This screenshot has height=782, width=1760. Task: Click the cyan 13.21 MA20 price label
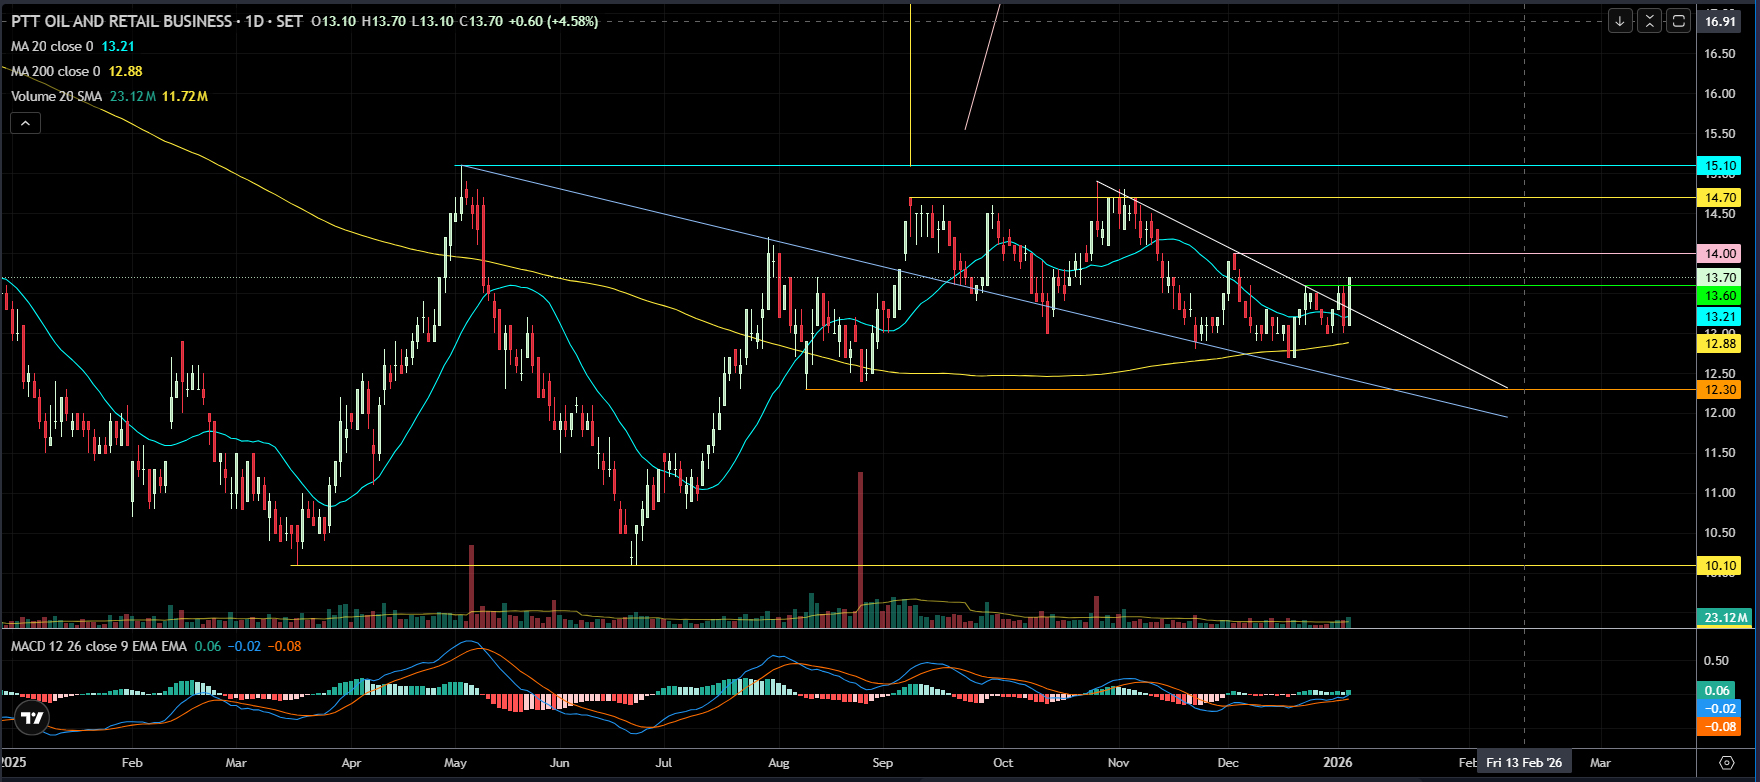pyautogui.click(x=1720, y=317)
